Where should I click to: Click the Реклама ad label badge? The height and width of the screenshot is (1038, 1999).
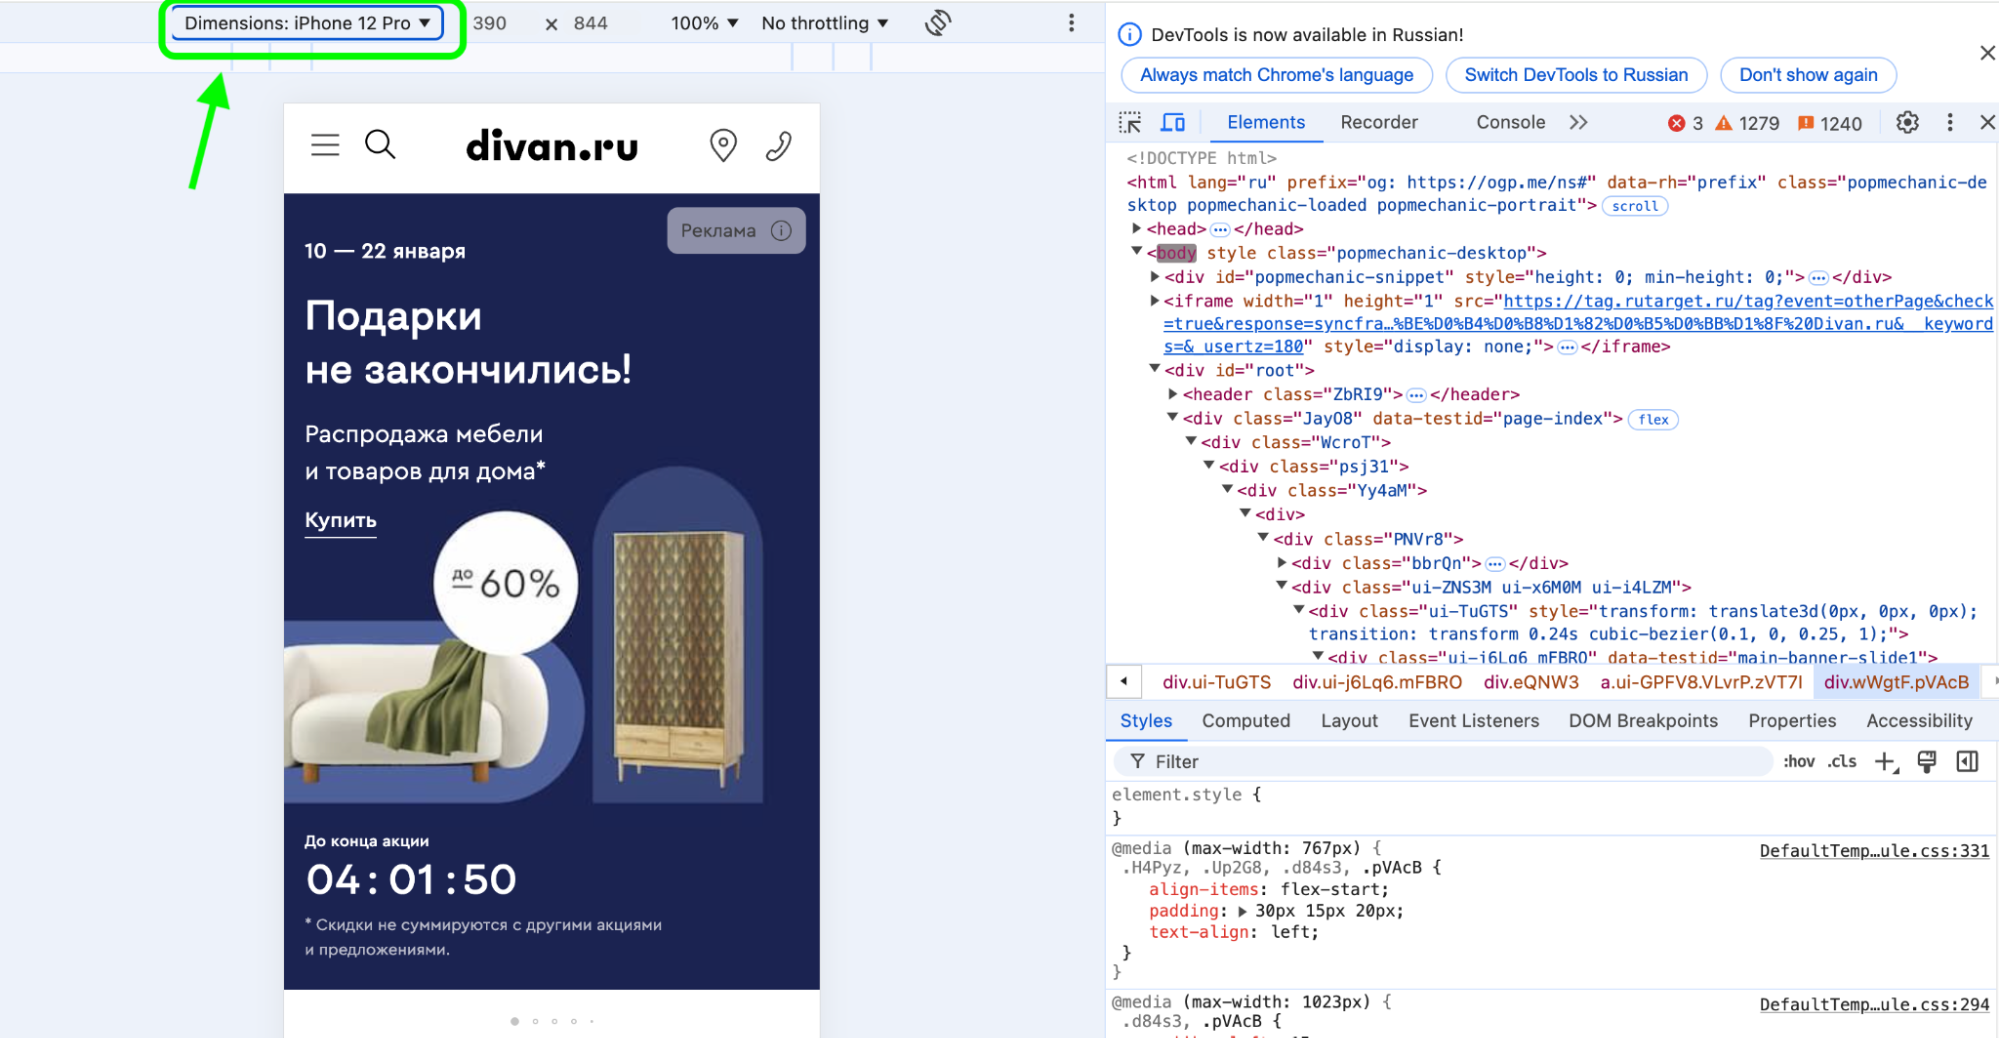[736, 231]
